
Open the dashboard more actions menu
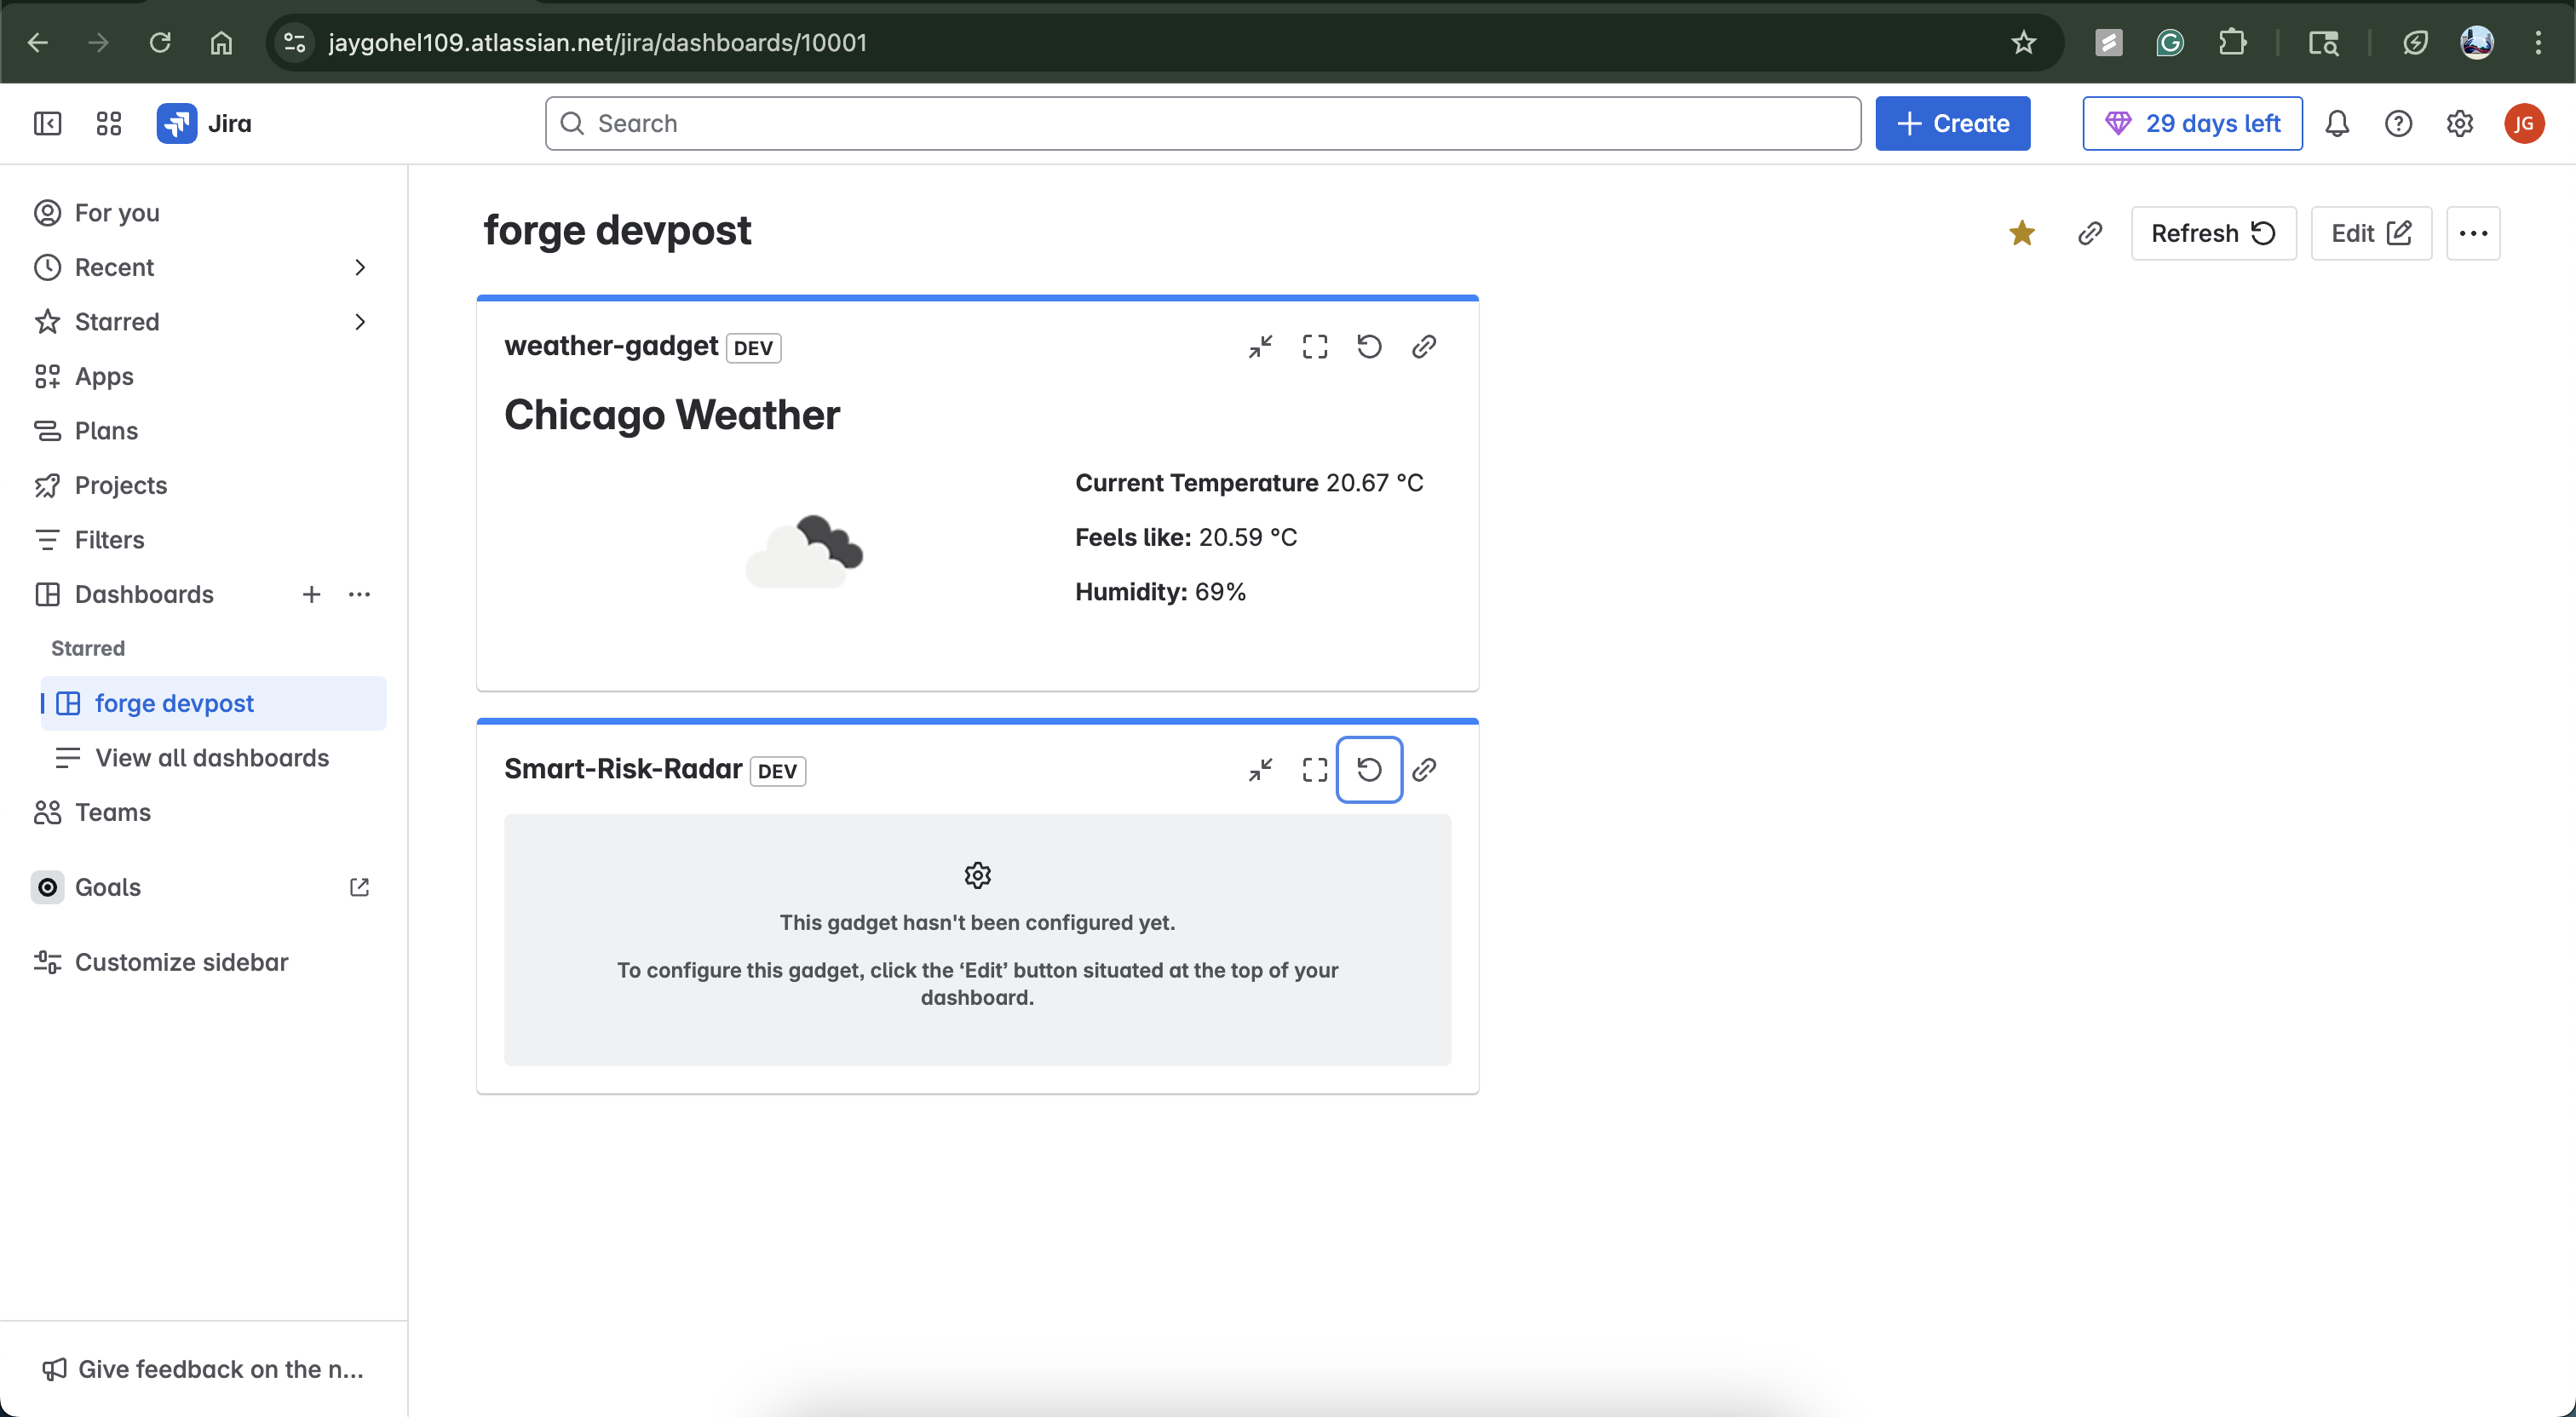point(2473,234)
